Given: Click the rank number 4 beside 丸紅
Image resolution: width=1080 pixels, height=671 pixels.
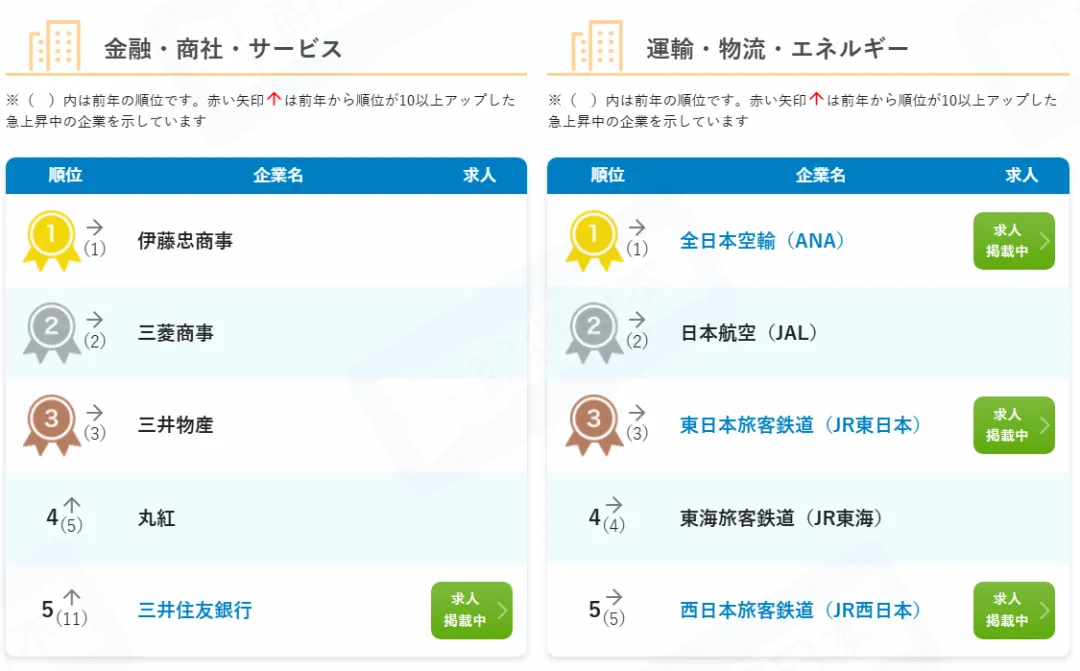Looking at the screenshot, I should [x=52, y=517].
